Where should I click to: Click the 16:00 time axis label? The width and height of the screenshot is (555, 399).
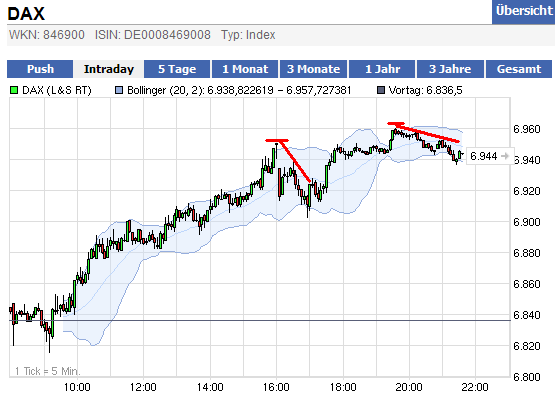(276, 387)
